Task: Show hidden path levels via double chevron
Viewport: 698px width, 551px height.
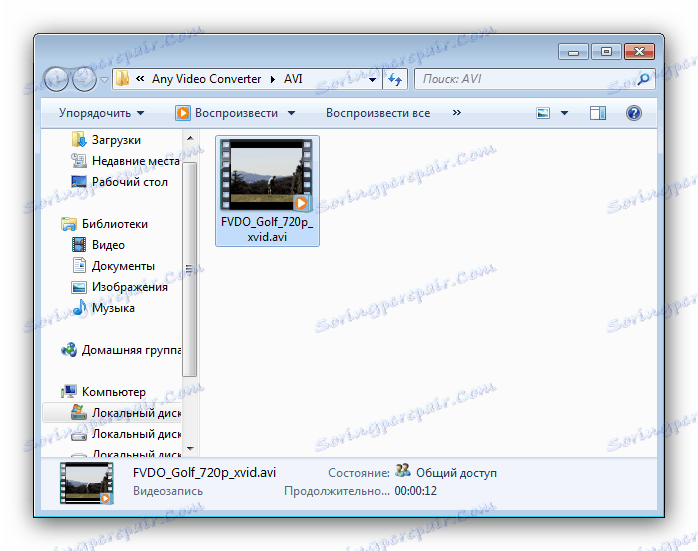Action: tap(140, 79)
